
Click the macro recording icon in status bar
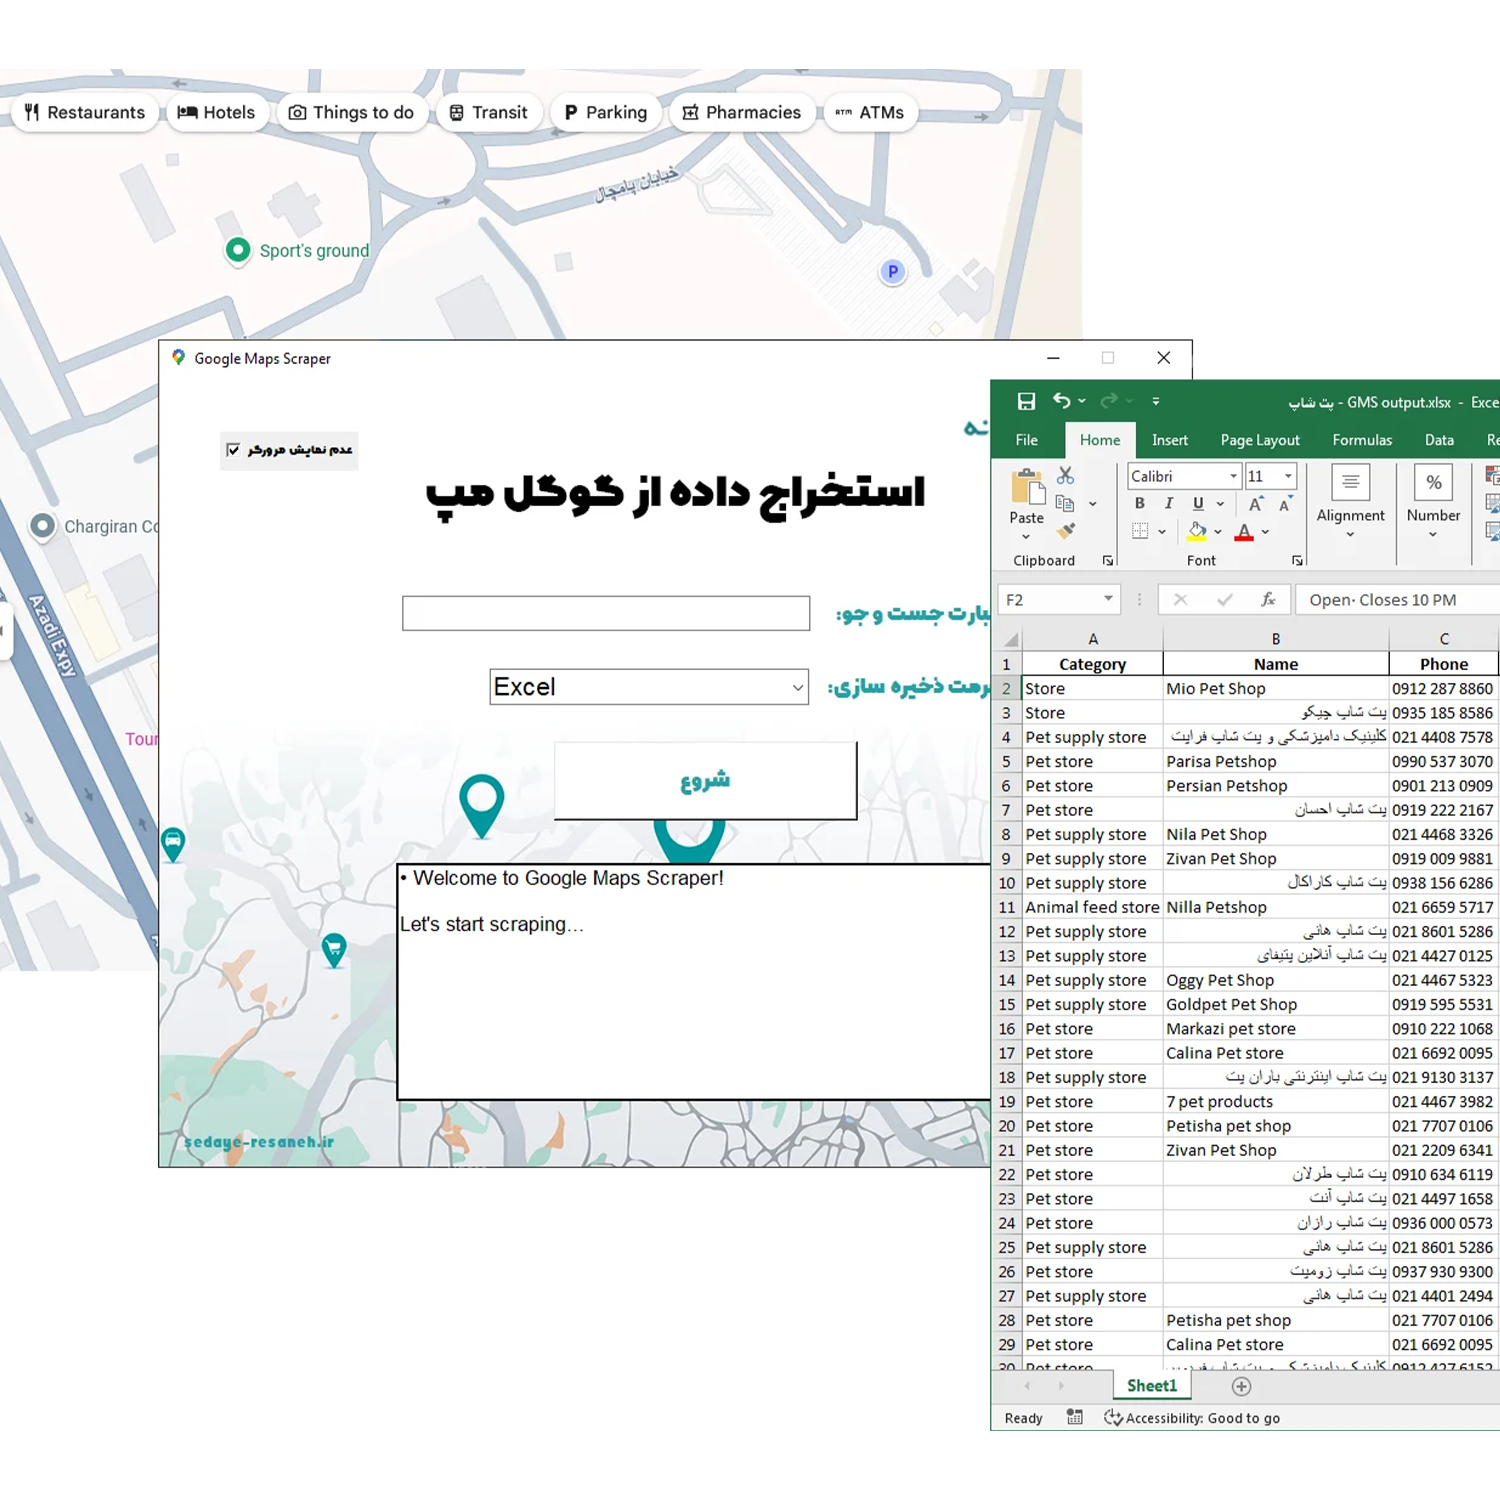click(x=1075, y=1417)
